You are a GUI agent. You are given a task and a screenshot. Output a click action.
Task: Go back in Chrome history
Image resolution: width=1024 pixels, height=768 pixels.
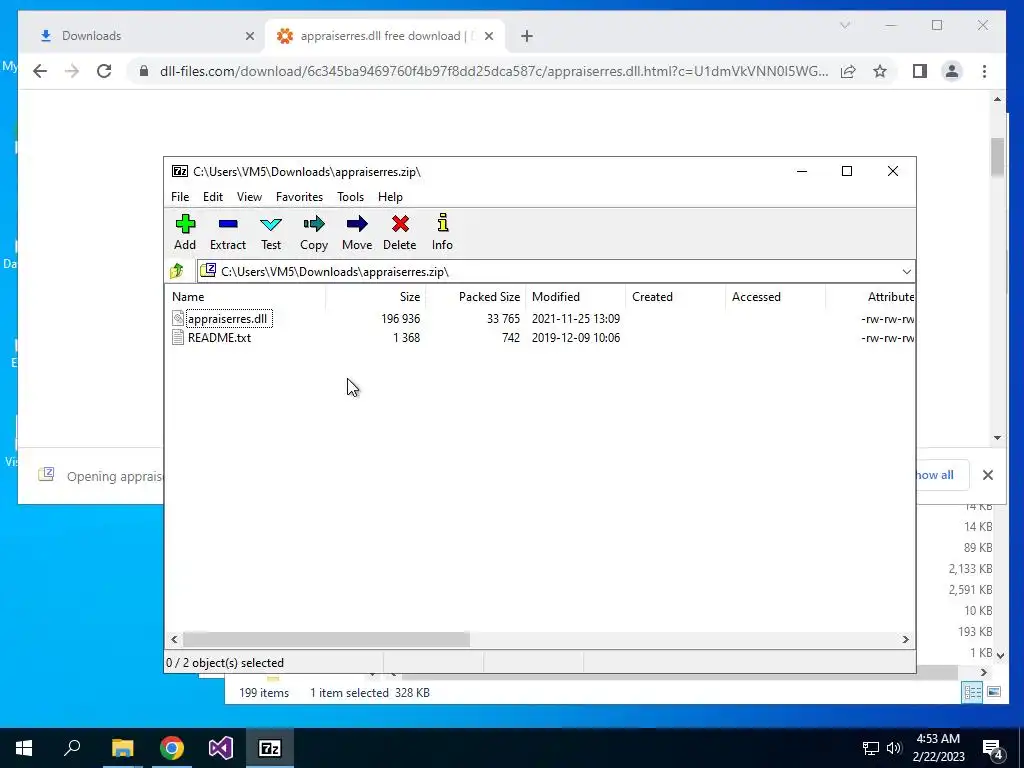tap(40, 71)
